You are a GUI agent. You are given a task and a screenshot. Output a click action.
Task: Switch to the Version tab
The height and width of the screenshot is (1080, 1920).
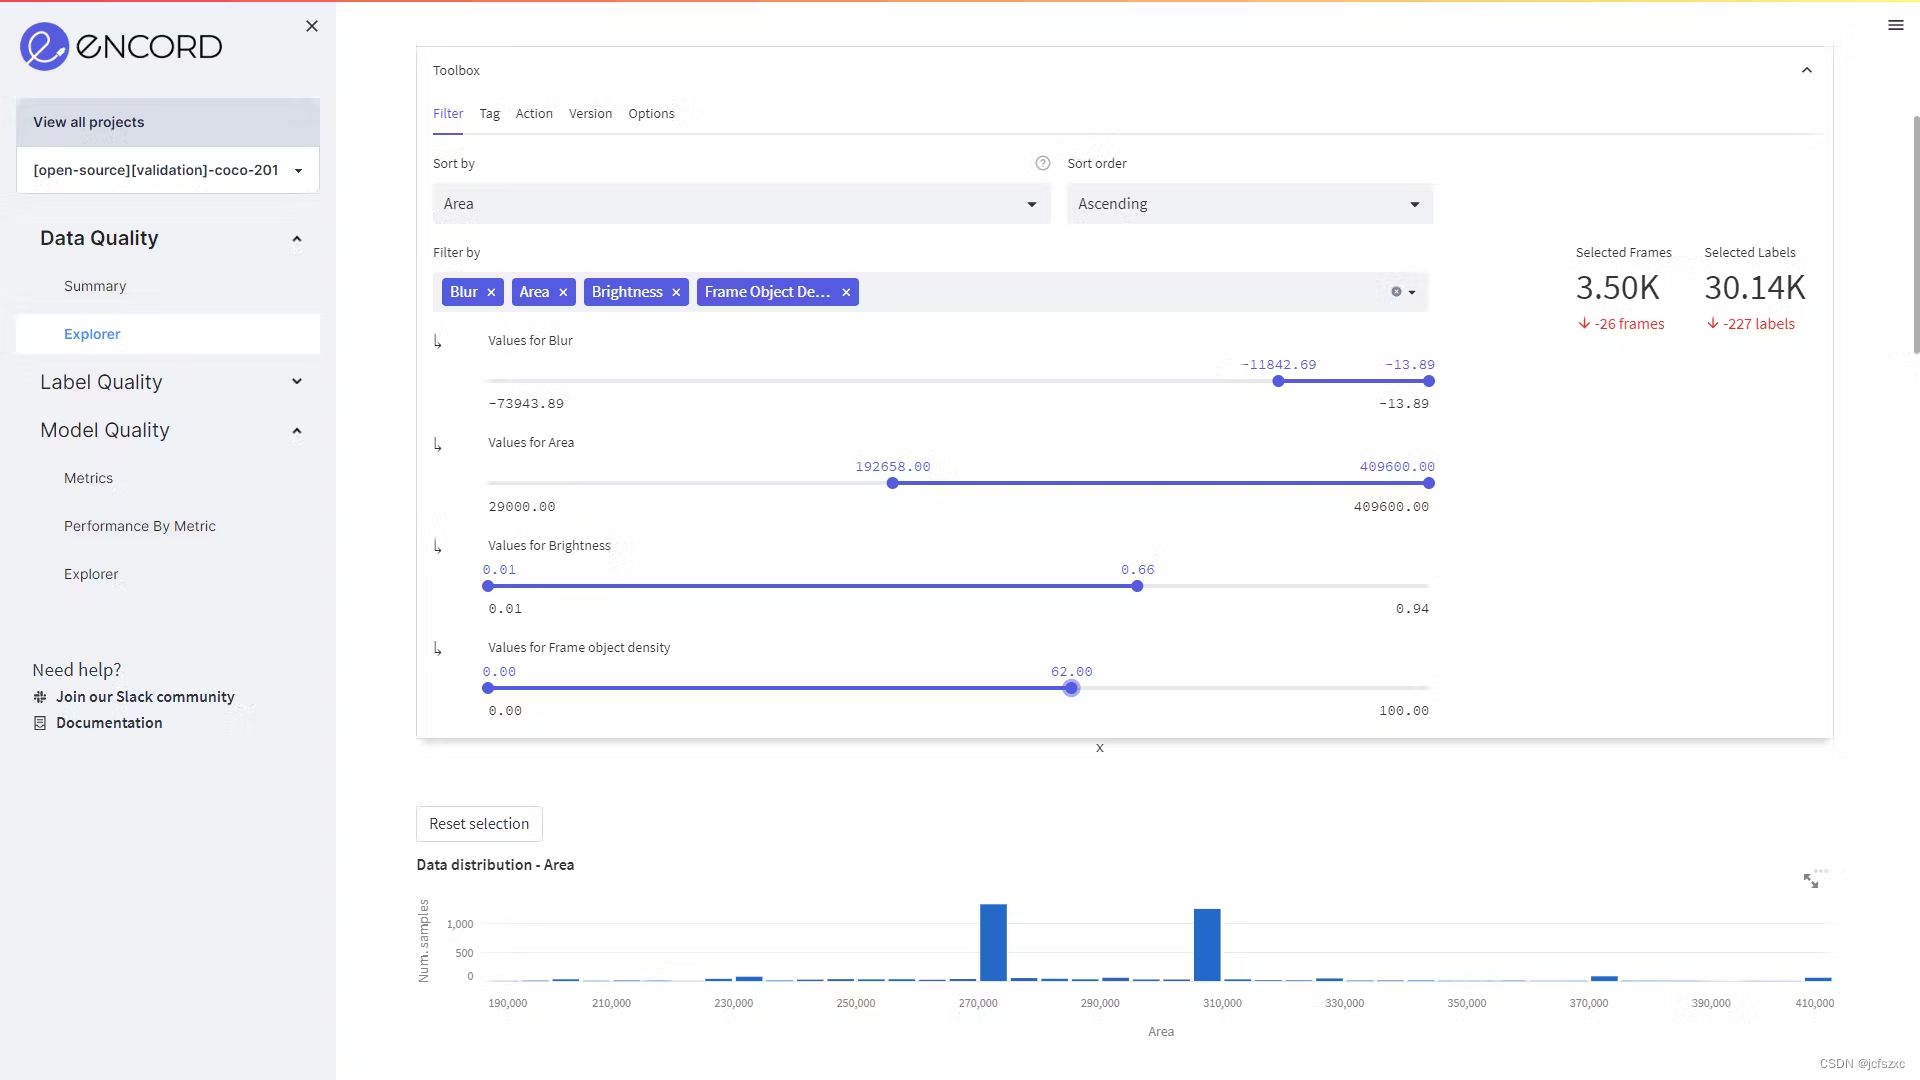coord(590,114)
